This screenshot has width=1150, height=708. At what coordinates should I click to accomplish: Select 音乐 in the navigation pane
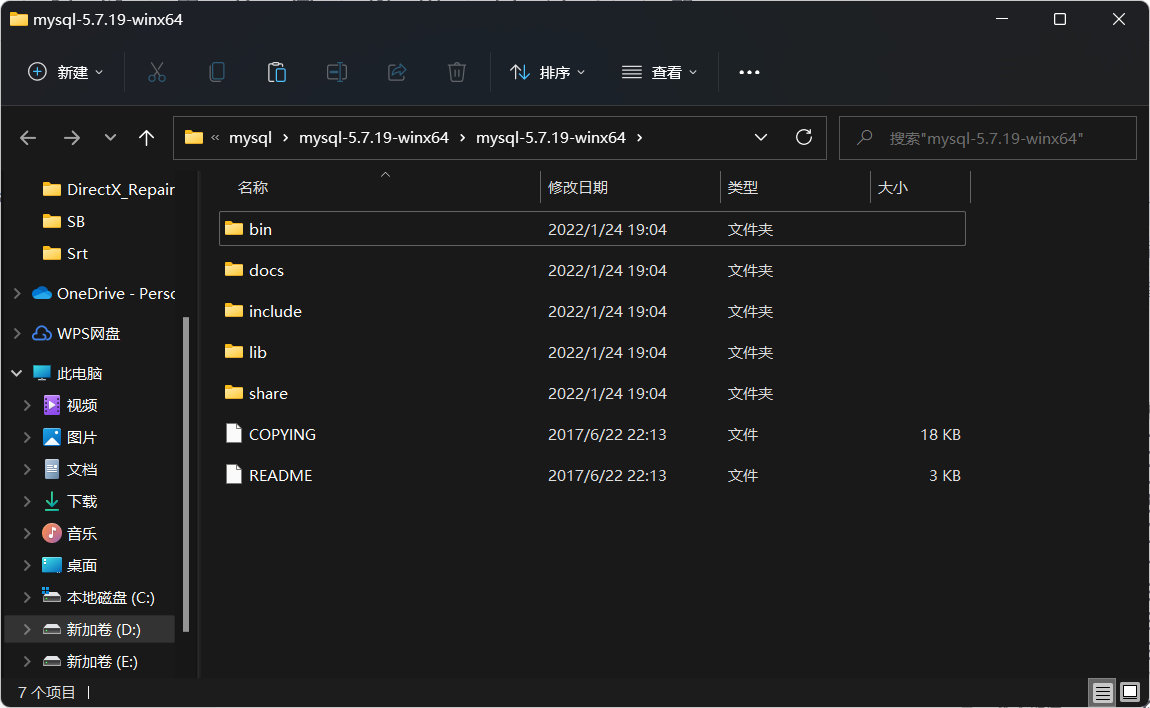coord(81,533)
